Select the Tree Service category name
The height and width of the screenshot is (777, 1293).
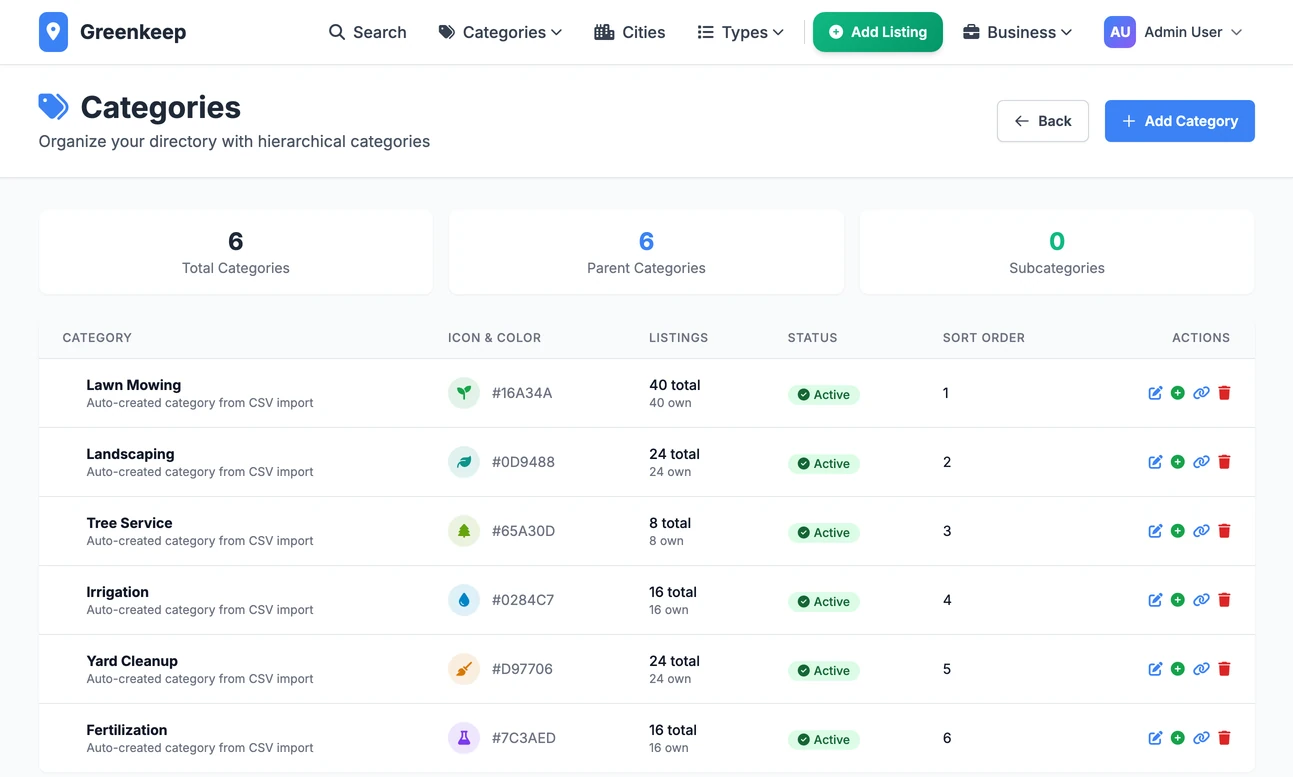point(129,523)
